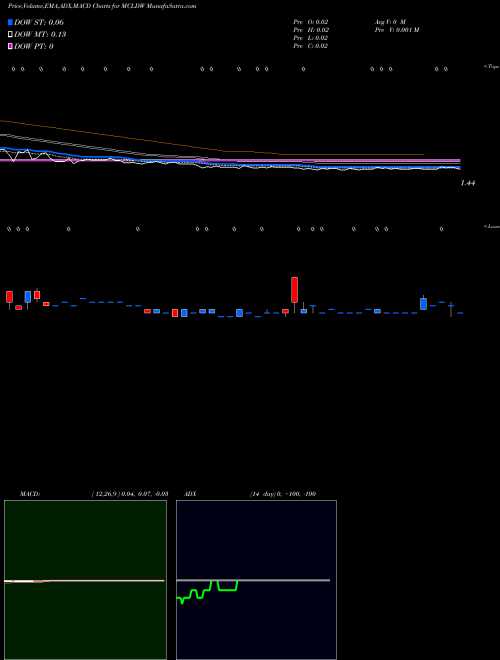
Task: Click the 'MACD:' panel label
Action: 30,494
